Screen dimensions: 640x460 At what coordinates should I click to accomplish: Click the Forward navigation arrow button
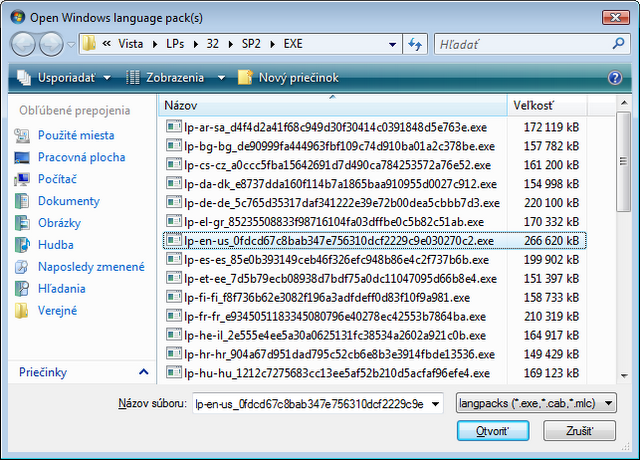[51, 44]
